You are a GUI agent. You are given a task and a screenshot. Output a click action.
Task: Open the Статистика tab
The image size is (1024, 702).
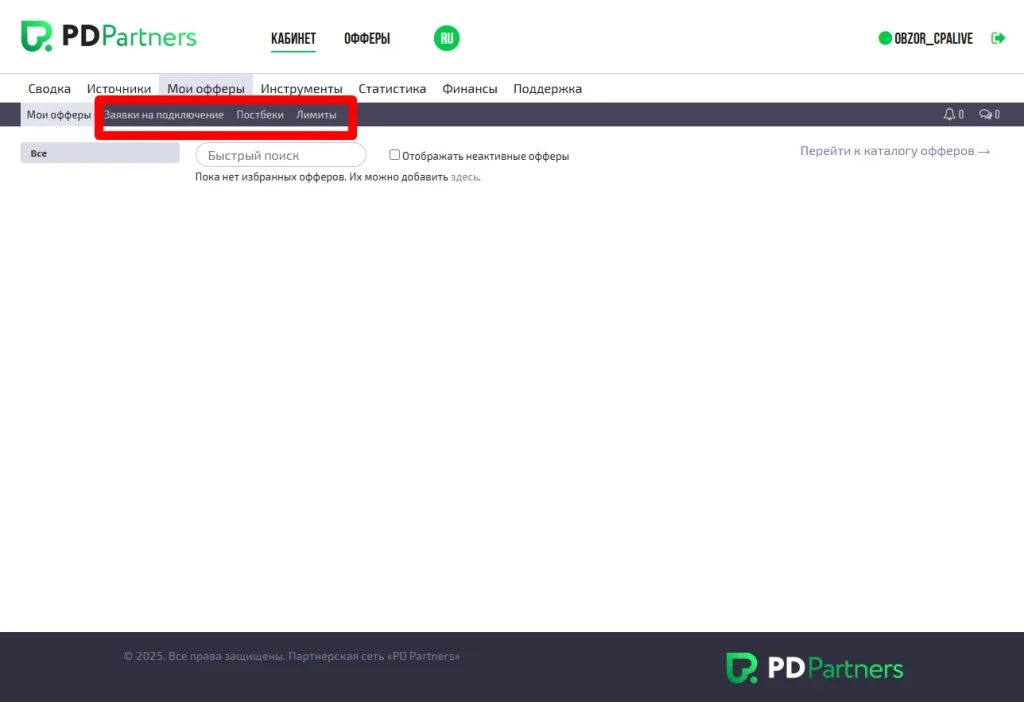click(392, 88)
